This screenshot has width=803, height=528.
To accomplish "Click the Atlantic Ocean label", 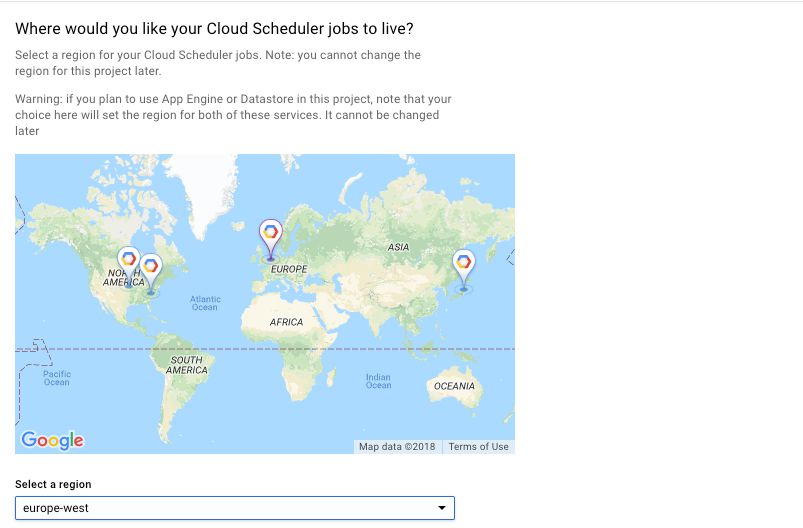I will [205, 303].
